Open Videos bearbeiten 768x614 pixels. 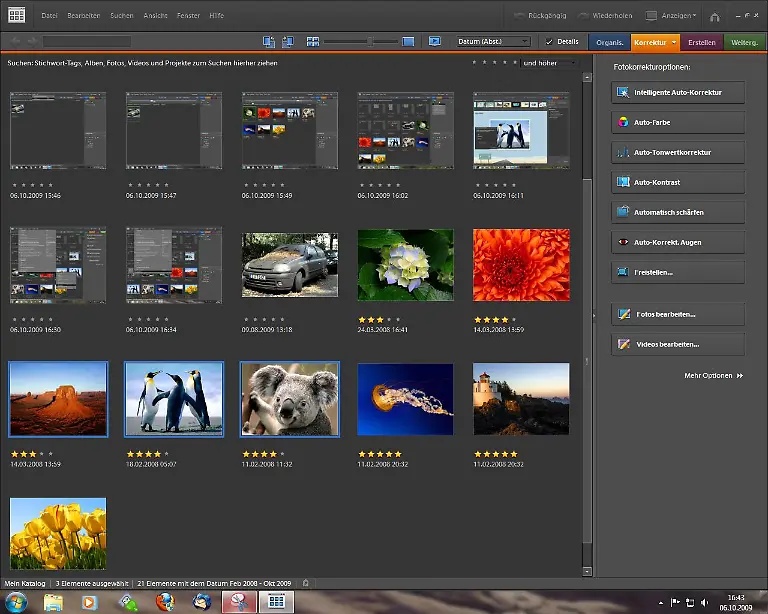tap(678, 344)
